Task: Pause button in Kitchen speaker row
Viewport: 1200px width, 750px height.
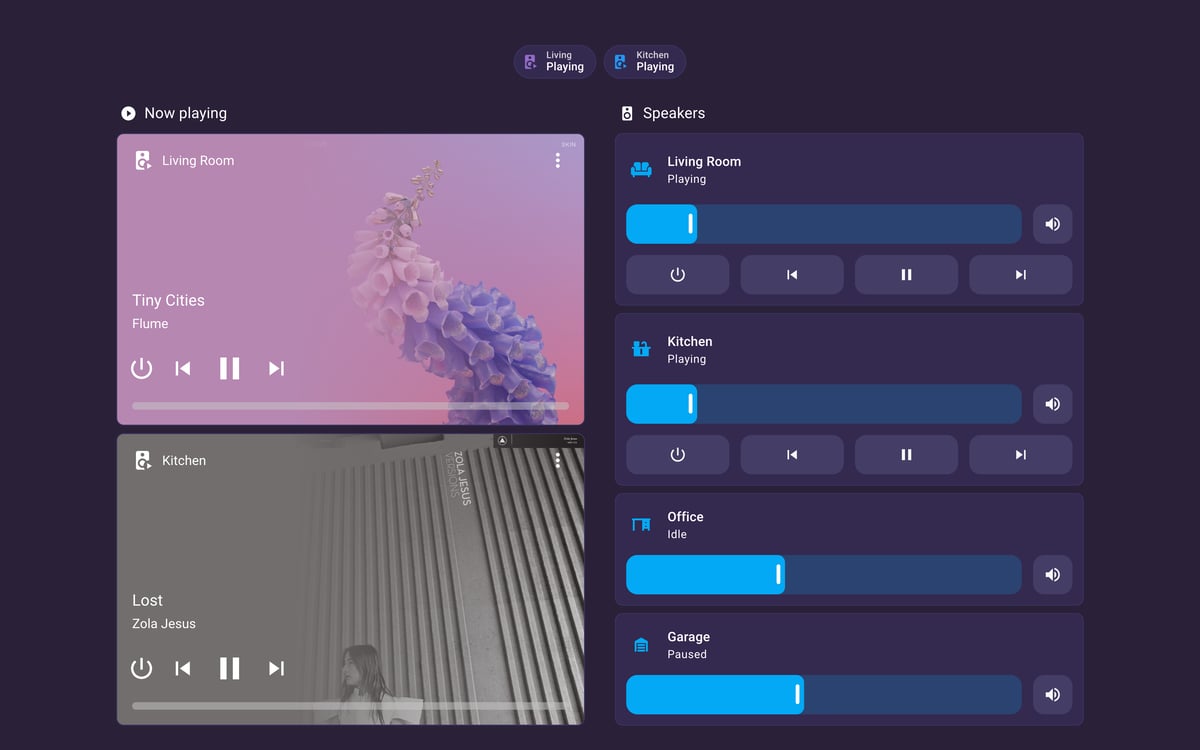Action: (906, 455)
